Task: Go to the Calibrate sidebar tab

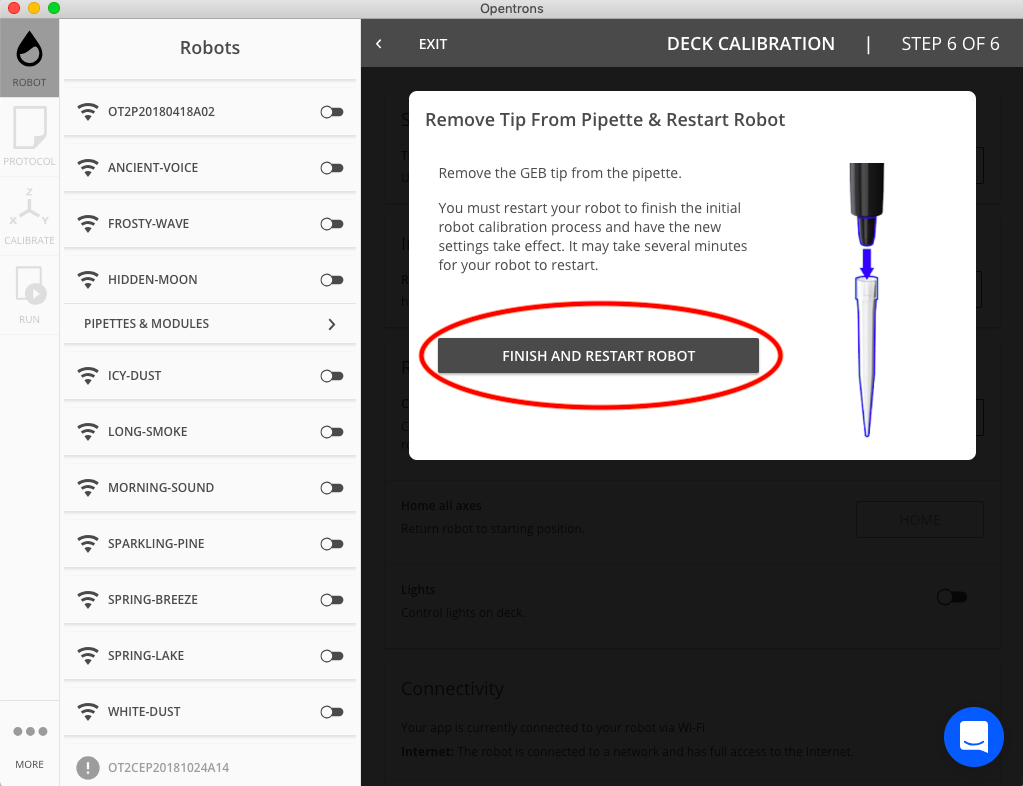Action: click(29, 216)
